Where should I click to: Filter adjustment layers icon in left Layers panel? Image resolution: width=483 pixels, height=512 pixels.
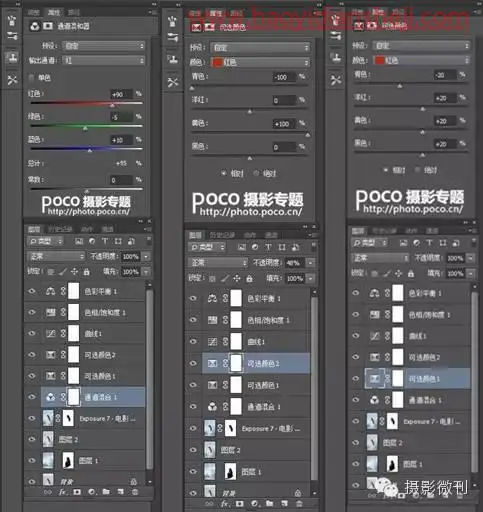click(x=92, y=241)
